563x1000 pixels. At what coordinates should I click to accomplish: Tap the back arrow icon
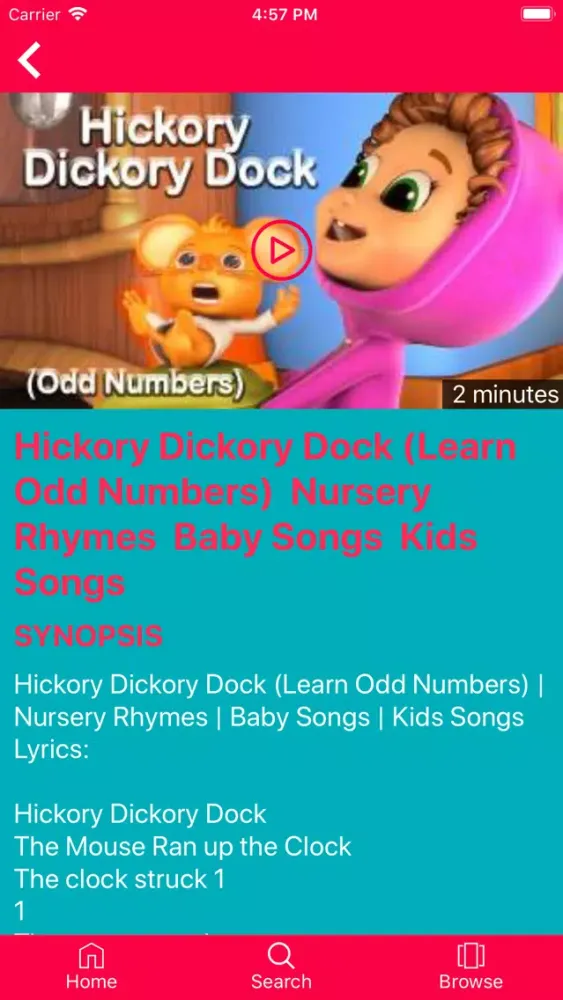[29, 60]
